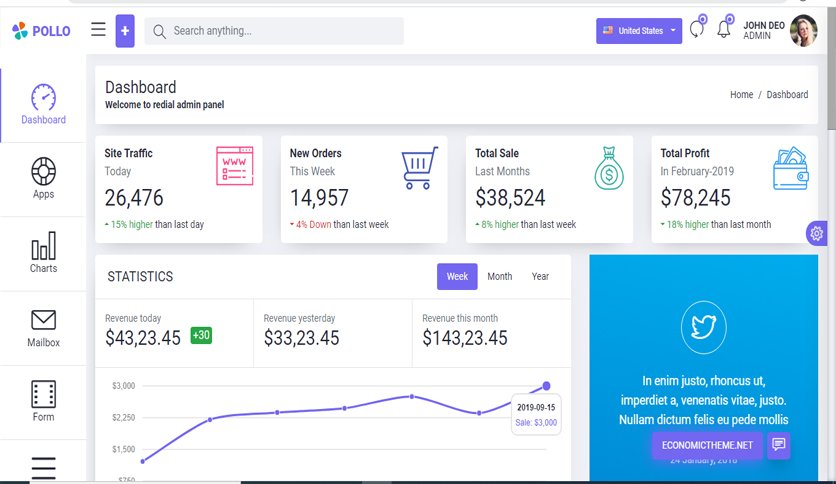Click the $33,23.45 revenue yesterday value

[x=301, y=337]
